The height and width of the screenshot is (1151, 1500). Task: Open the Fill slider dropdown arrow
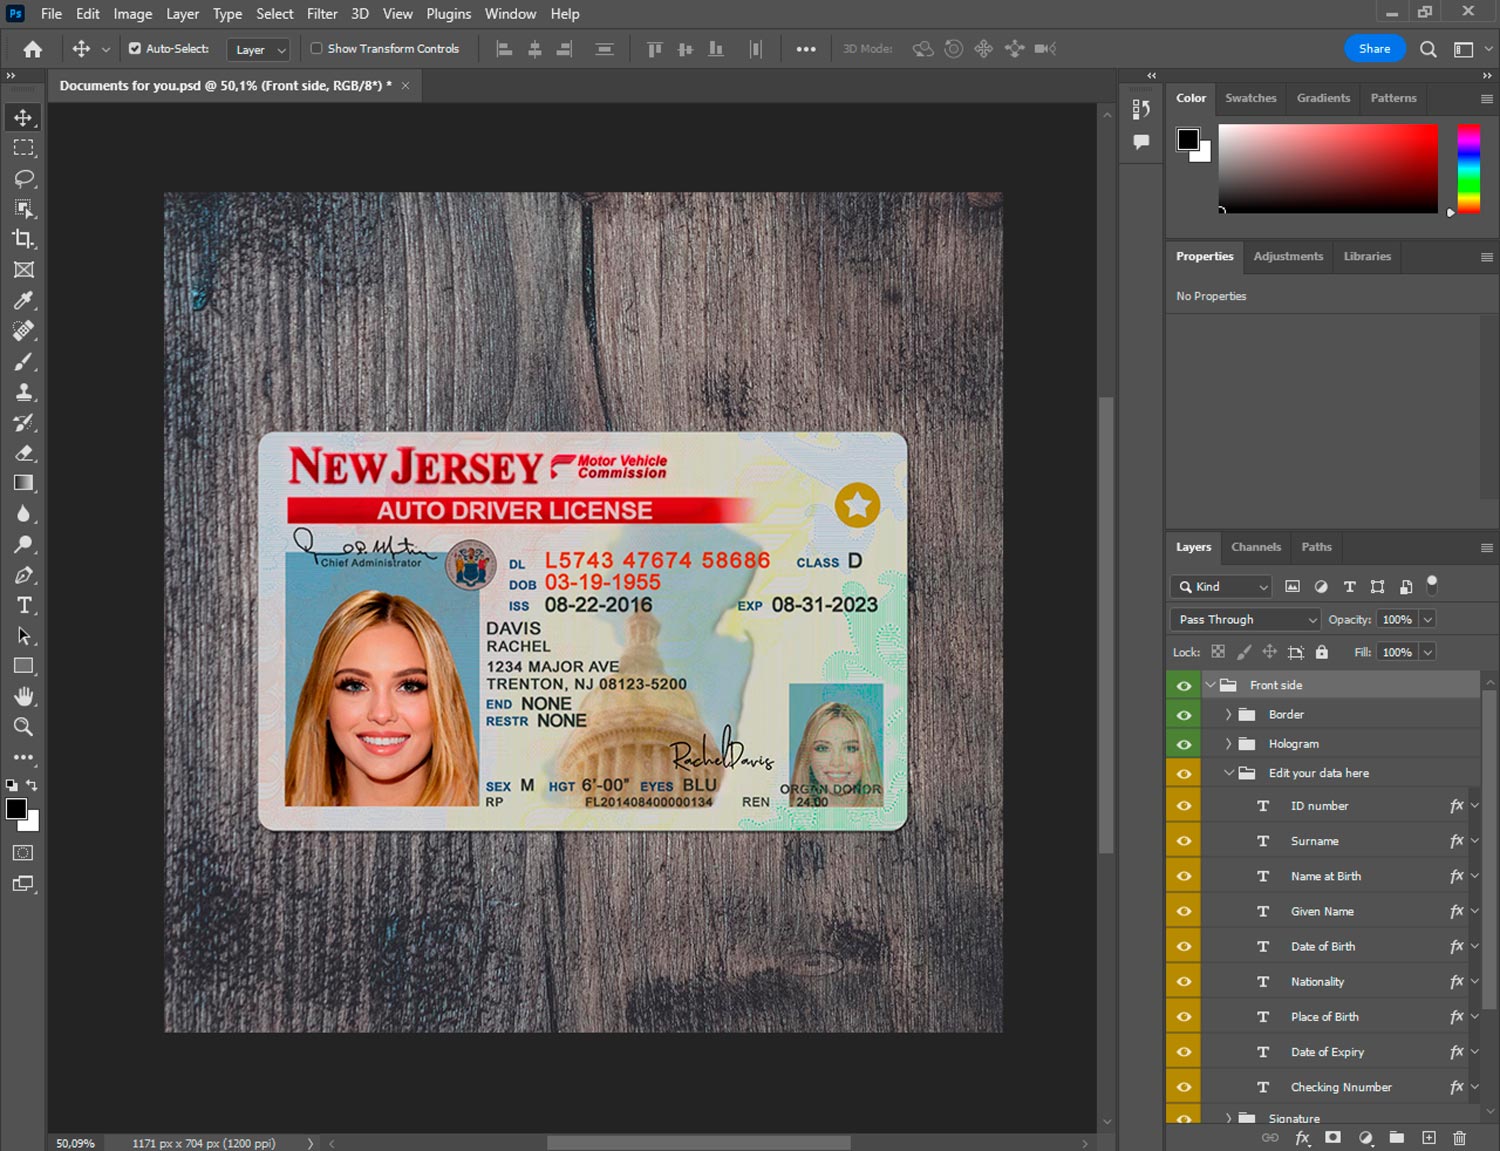[x=1428, y=652]
